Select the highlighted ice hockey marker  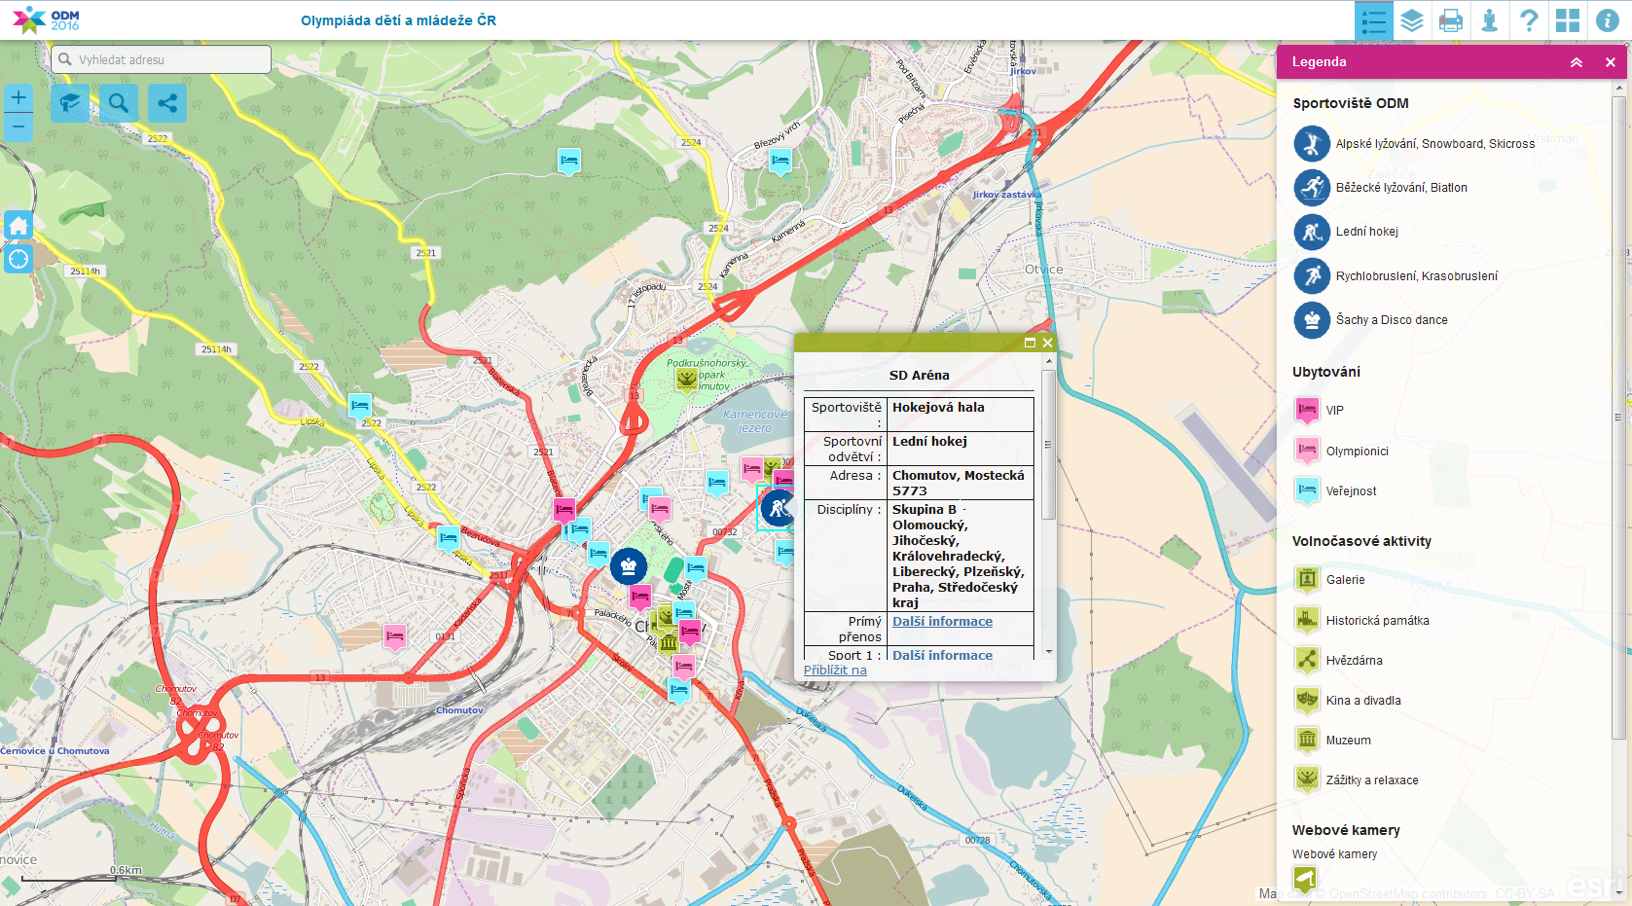click(x=777, y=509)
